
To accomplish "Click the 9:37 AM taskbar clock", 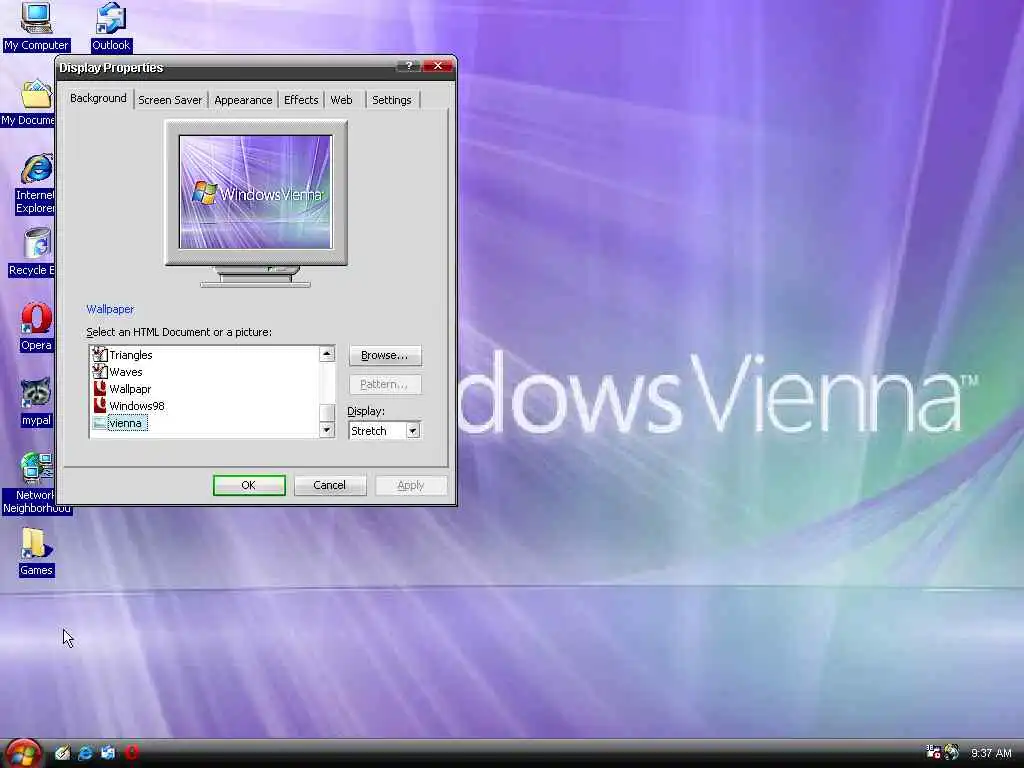I will coord(991,753).
